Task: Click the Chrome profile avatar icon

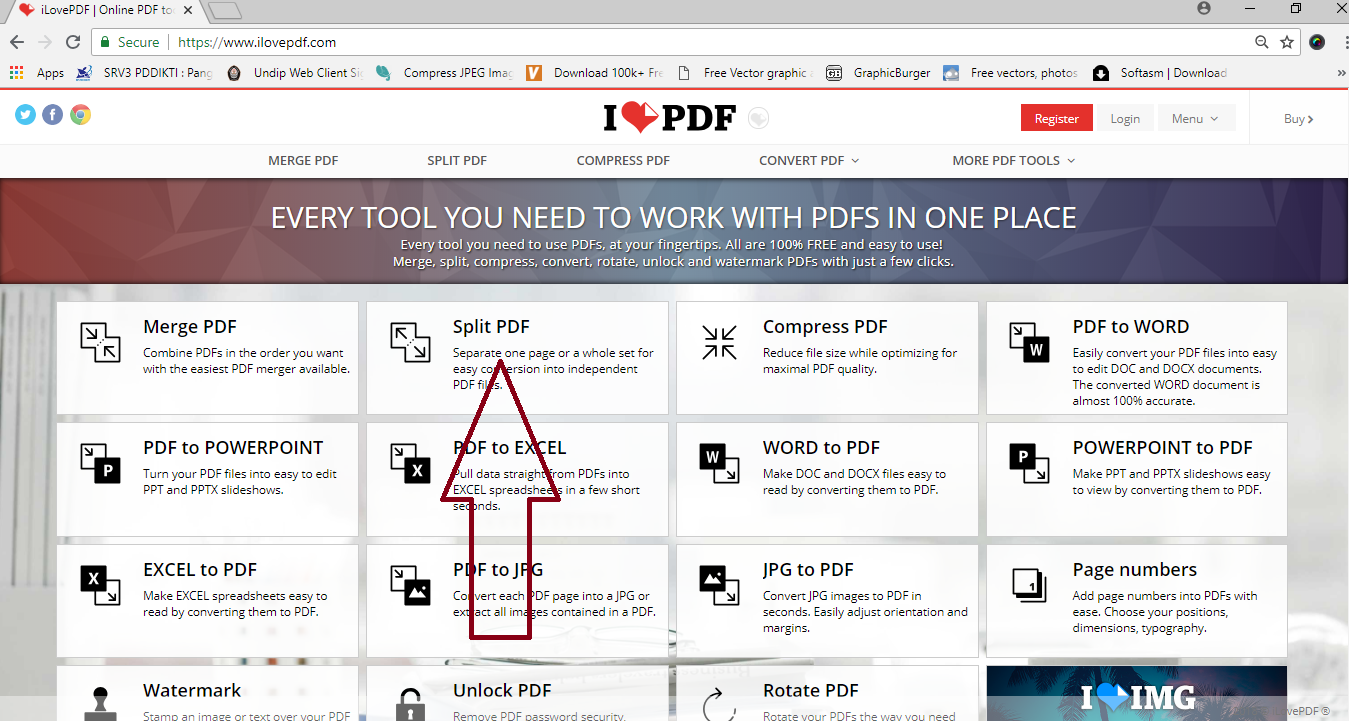Action: click(1204, 8)
